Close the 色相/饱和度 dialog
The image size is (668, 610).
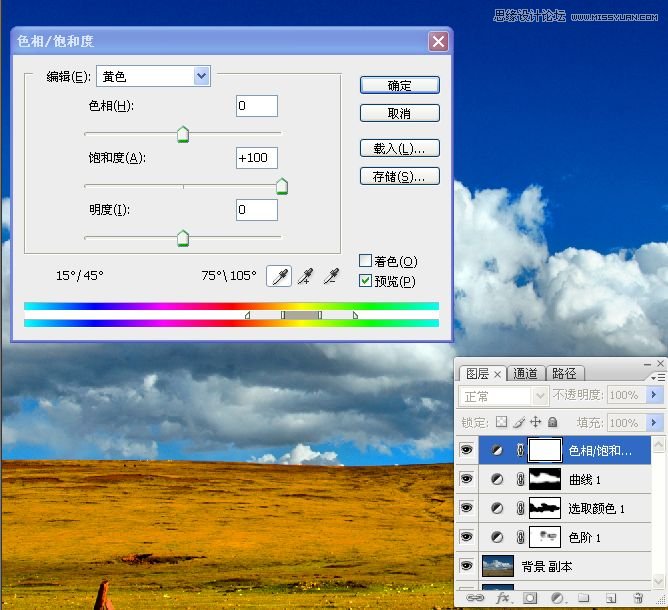coord(438,41)
